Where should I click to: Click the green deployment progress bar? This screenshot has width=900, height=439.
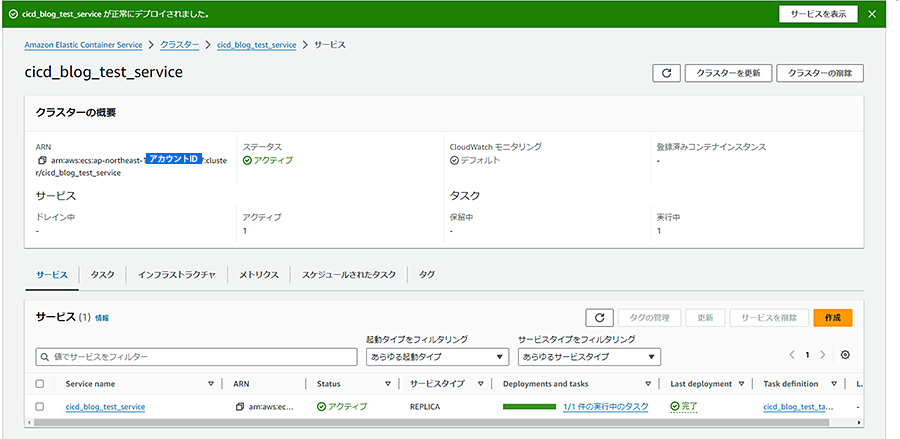529,407
